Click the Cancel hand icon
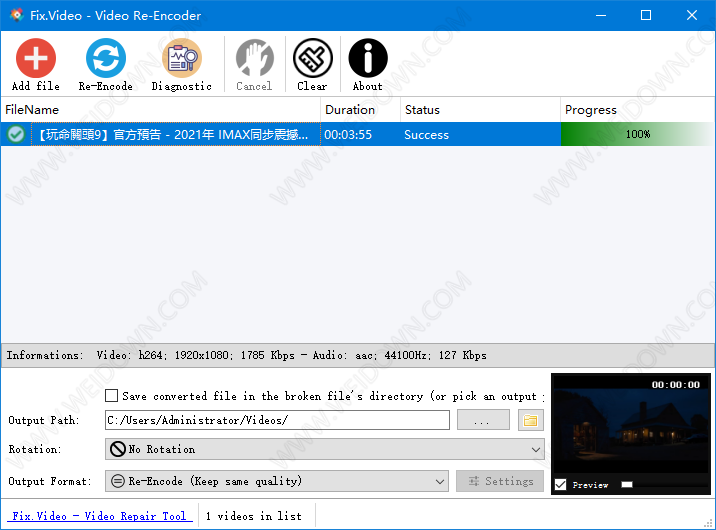The image size is (716, 530). pos(254,58)
